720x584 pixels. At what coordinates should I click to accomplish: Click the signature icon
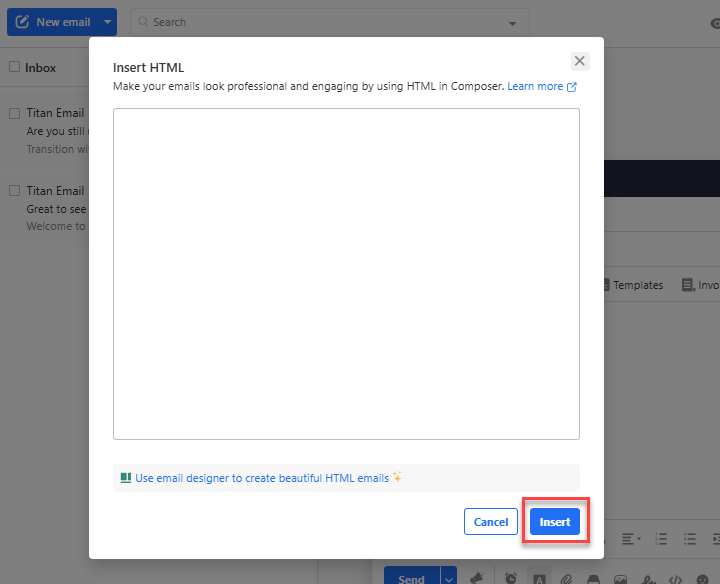[x=648, y=579]
